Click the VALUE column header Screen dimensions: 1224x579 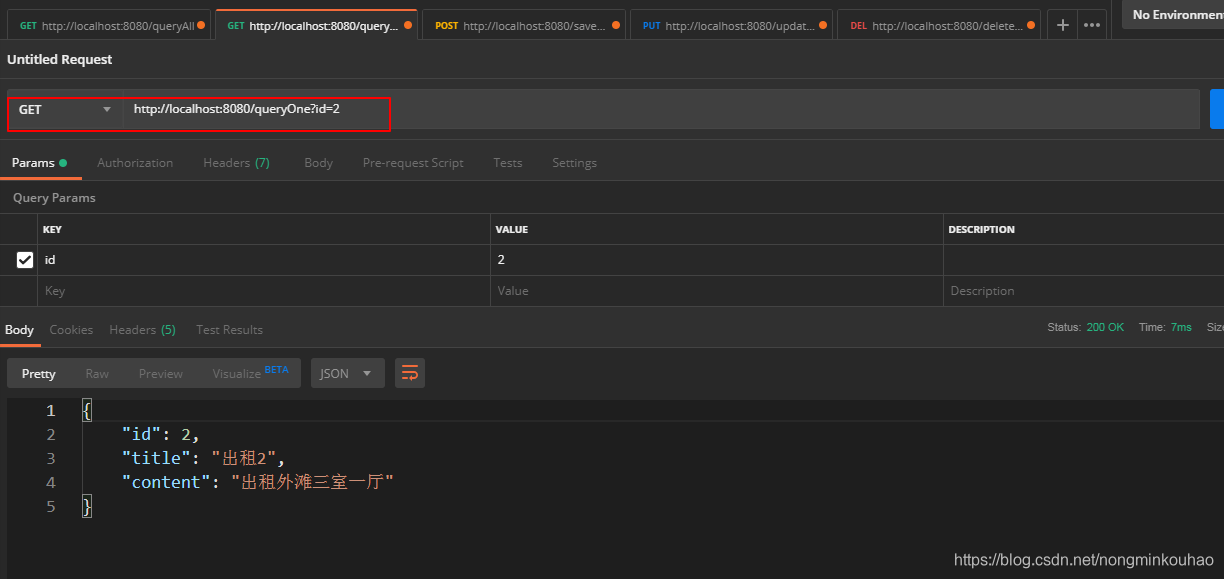[x=512, y=229]
